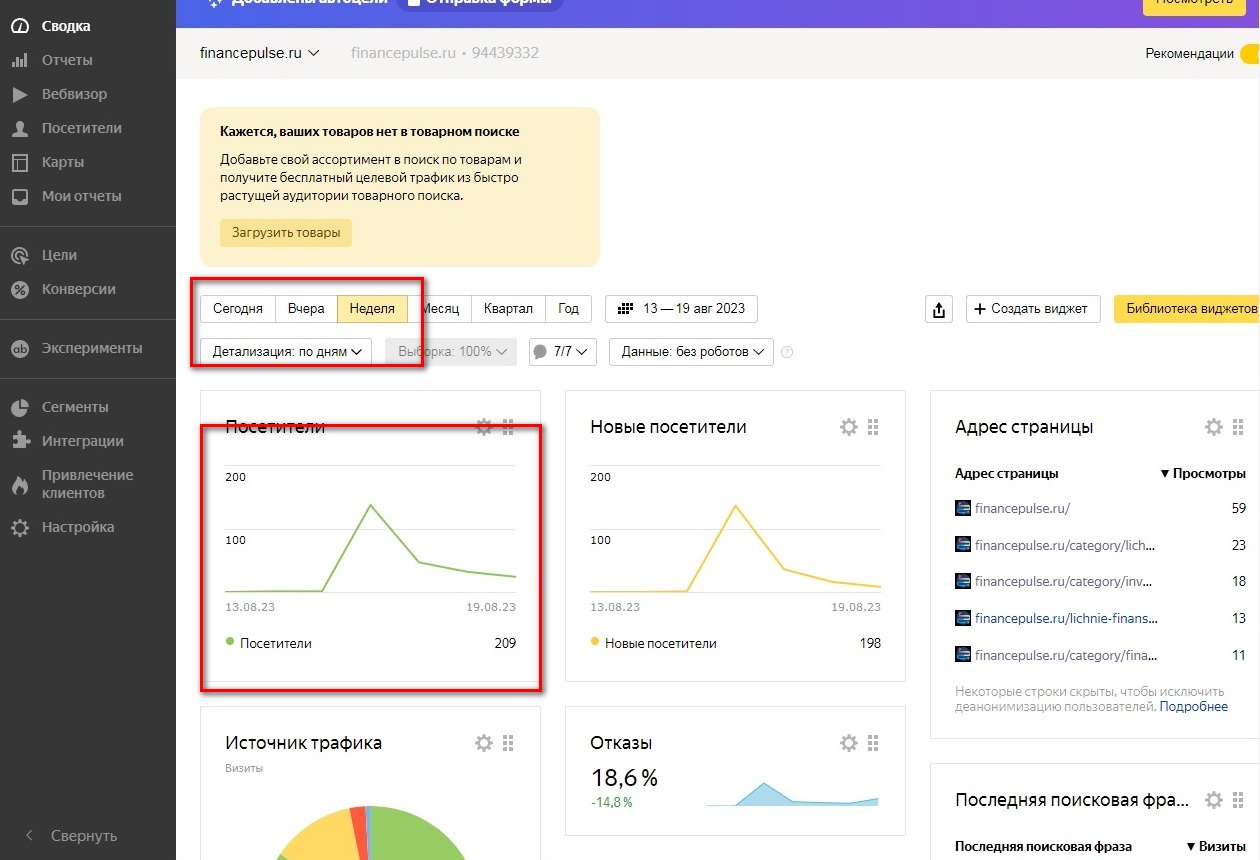Open Вебвизор from the sidebar
Viewport: 1260px width, 860px height.
(x=74, y=94)
